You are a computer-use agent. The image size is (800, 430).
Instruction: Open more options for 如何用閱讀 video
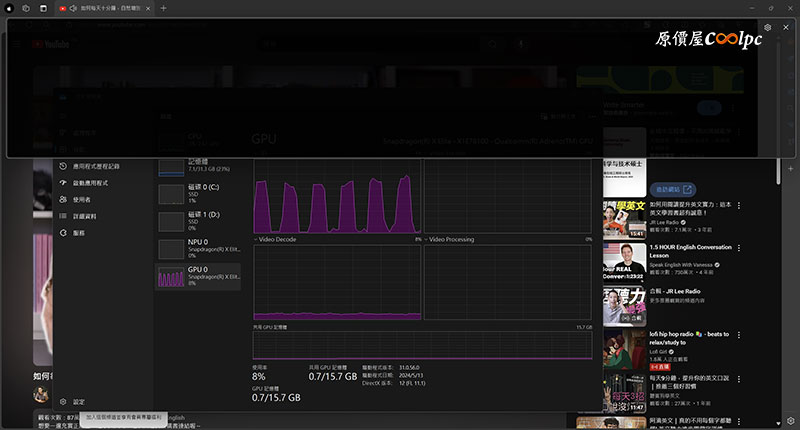coord(739,205)
